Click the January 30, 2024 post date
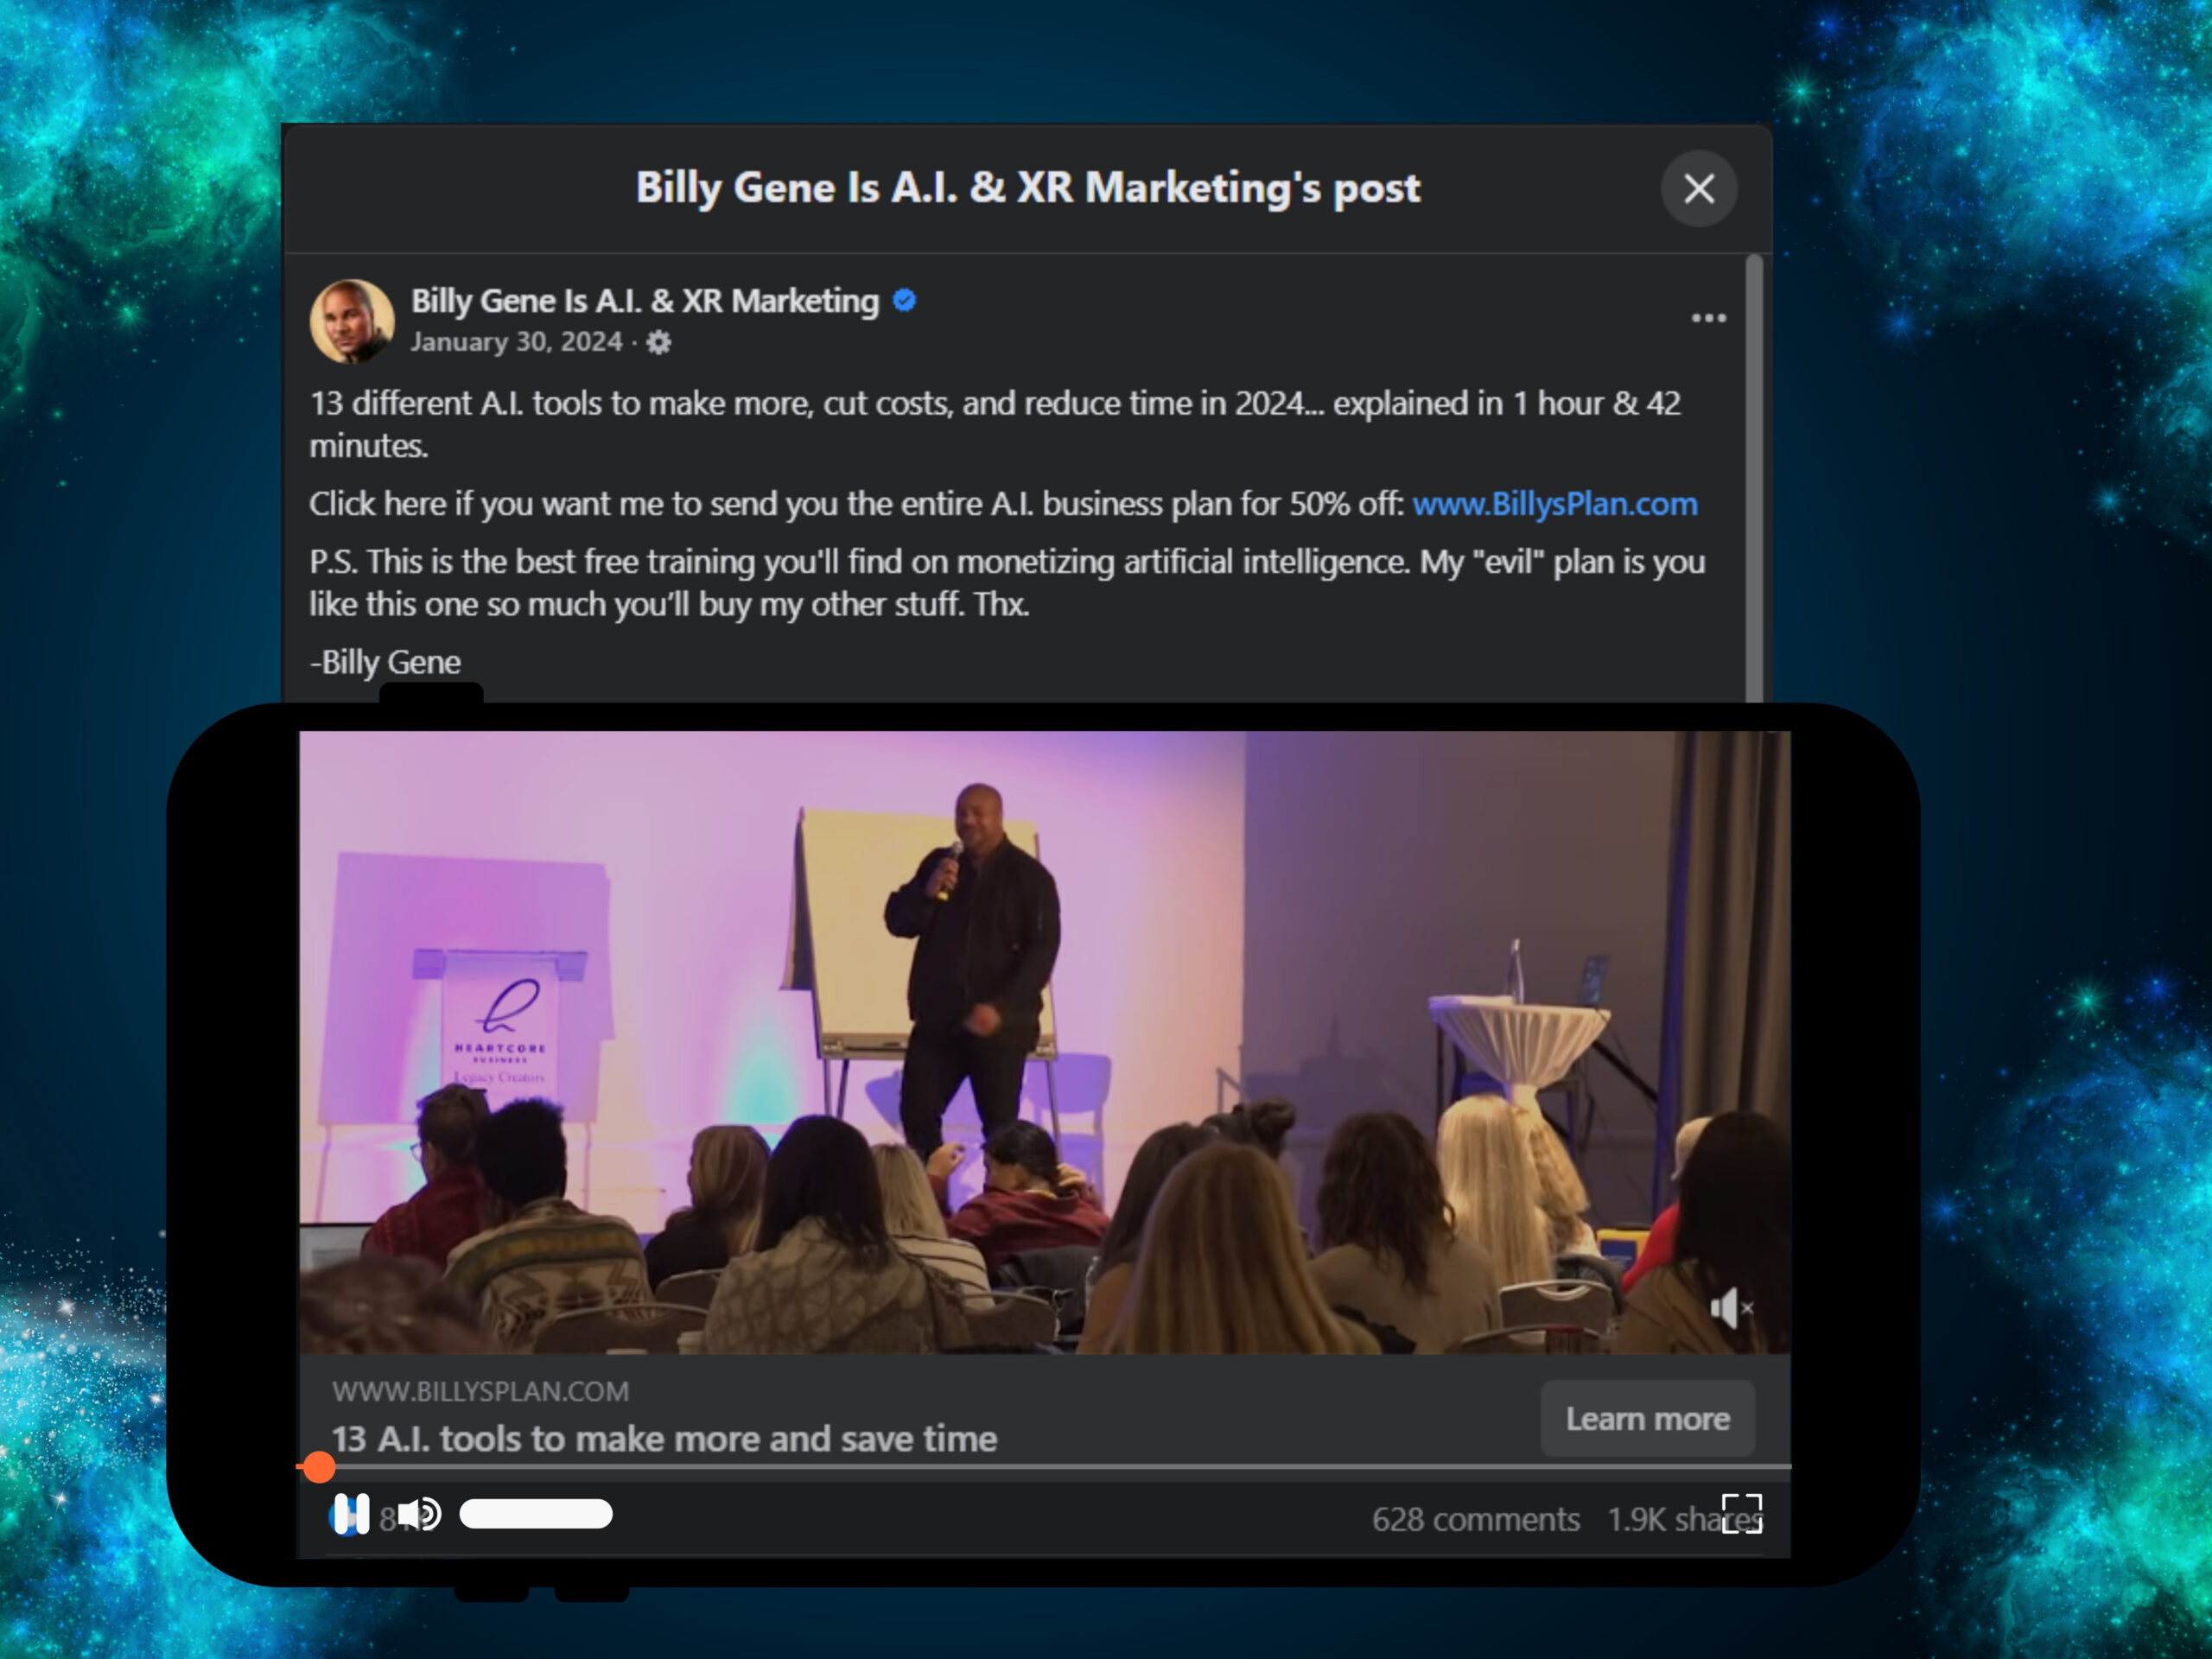This screenshot has width=2212, height=1659. [x=516, y=342]
